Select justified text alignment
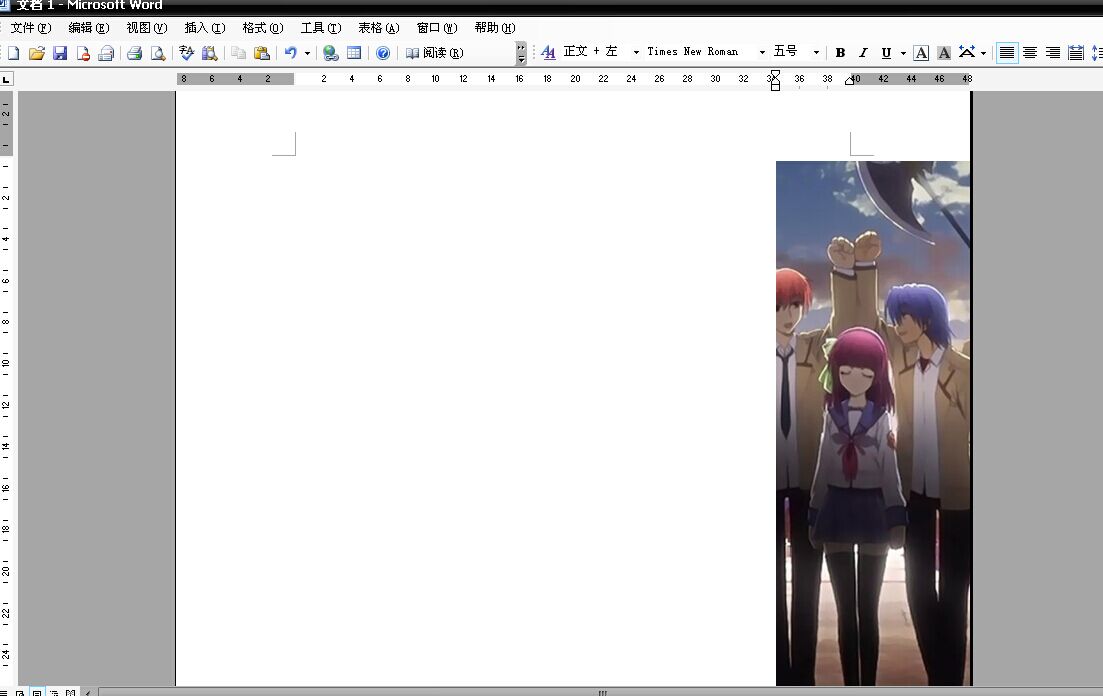This screenshot has width=1103, height=696. [1007, 53]
